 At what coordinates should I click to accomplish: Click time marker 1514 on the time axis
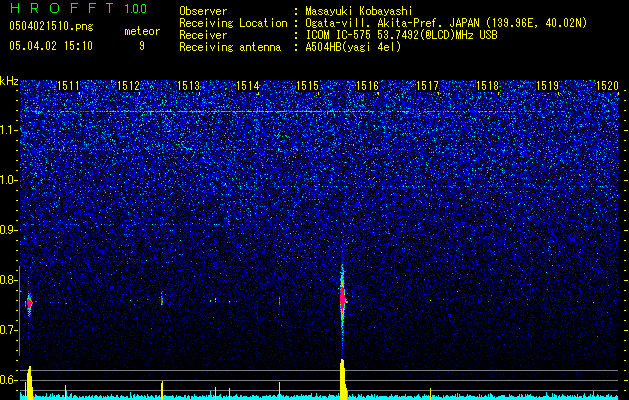click(248, 86)
